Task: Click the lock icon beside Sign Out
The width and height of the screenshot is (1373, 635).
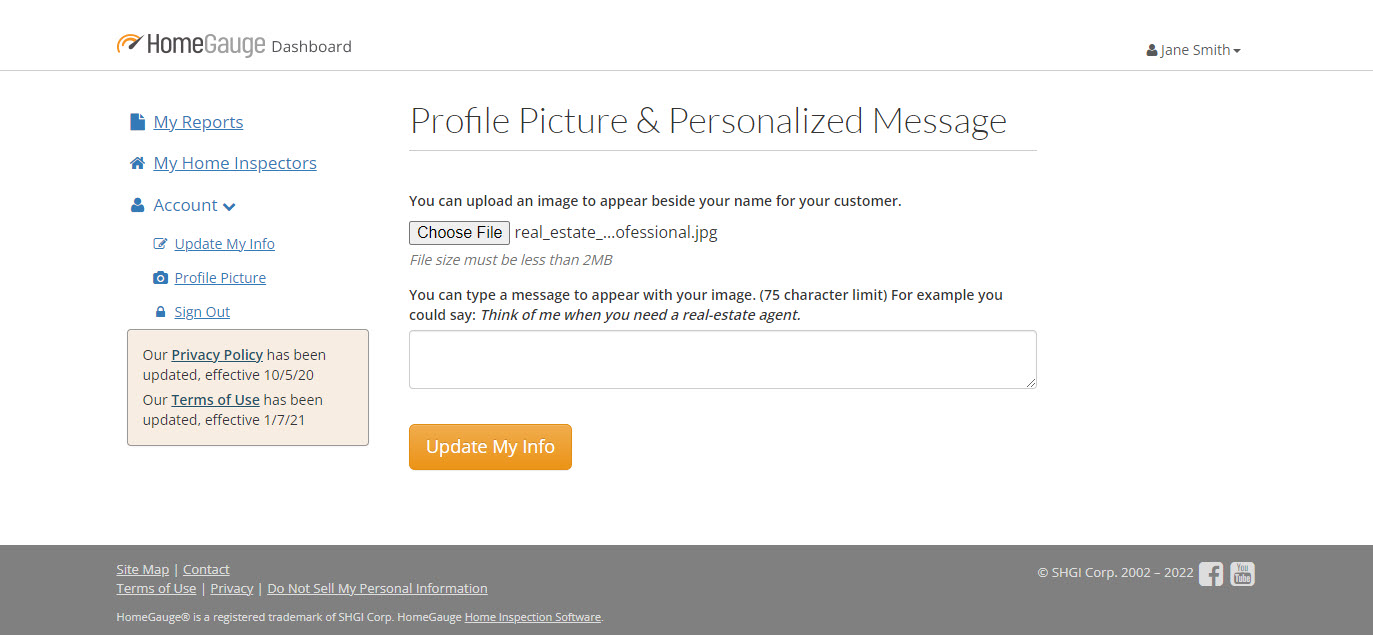Action: (160, 312)
